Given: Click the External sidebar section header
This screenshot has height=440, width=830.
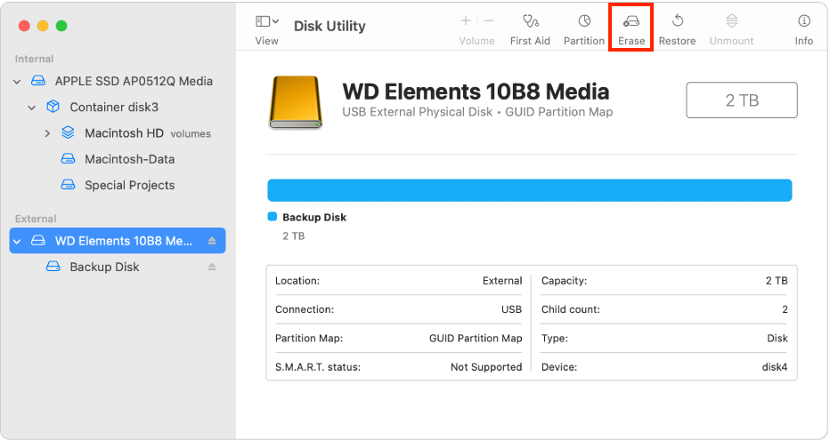Looking at the screenshot, I should (35, 219).
